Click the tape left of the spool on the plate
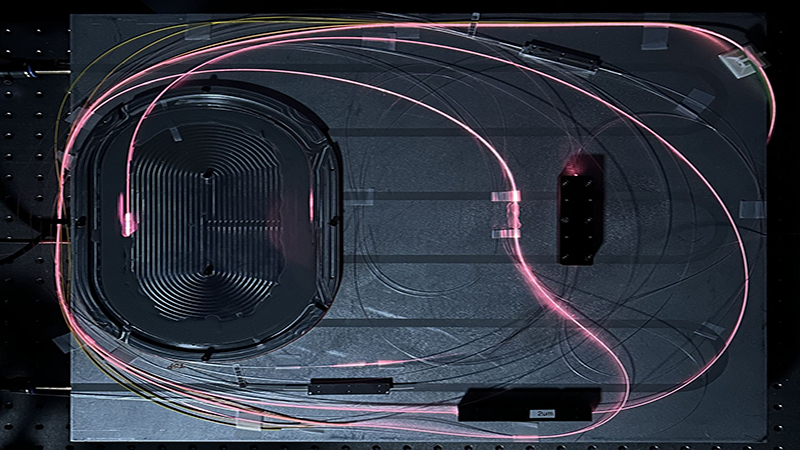800x450 pixels. [62, 341]
